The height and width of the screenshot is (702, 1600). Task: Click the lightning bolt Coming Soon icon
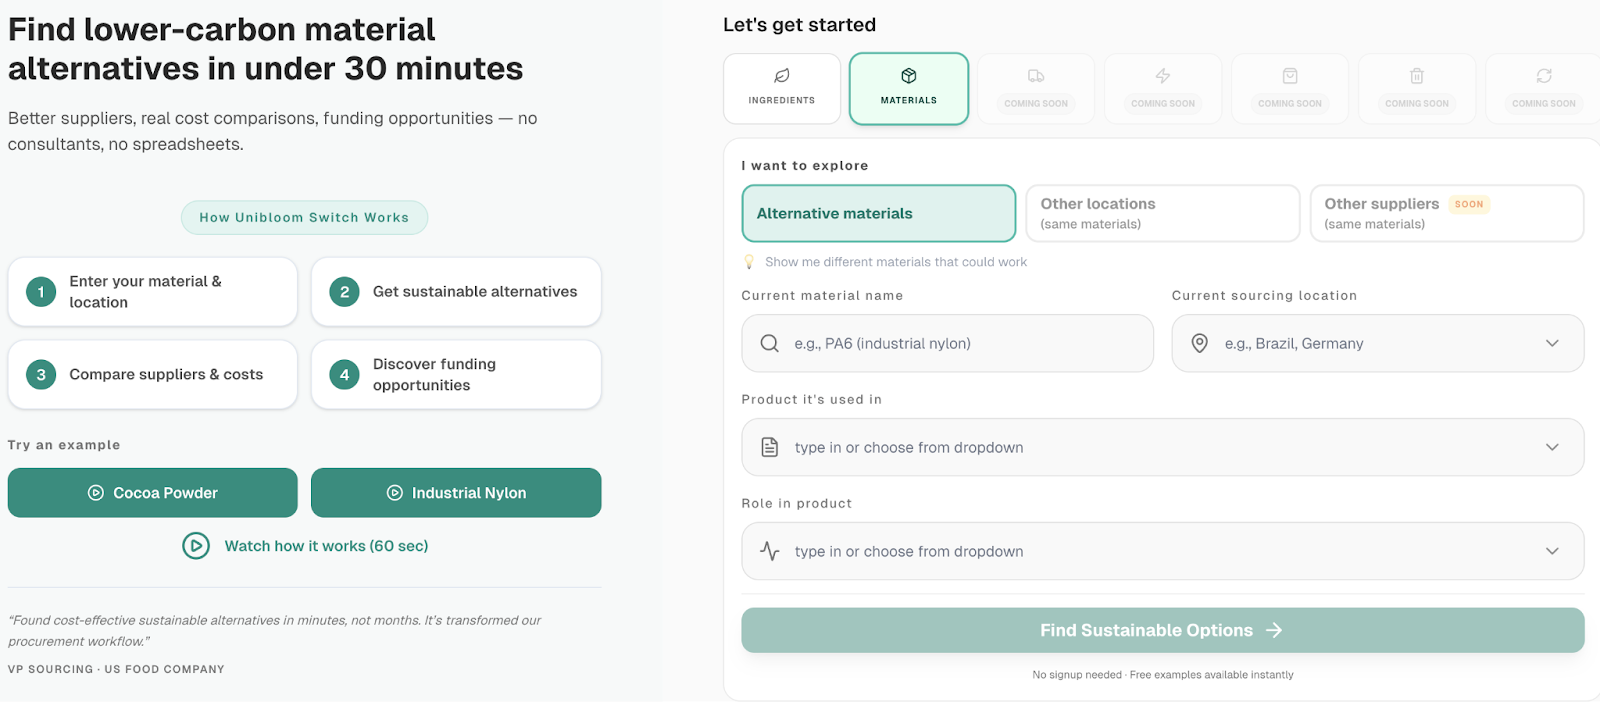point(1163,76)
